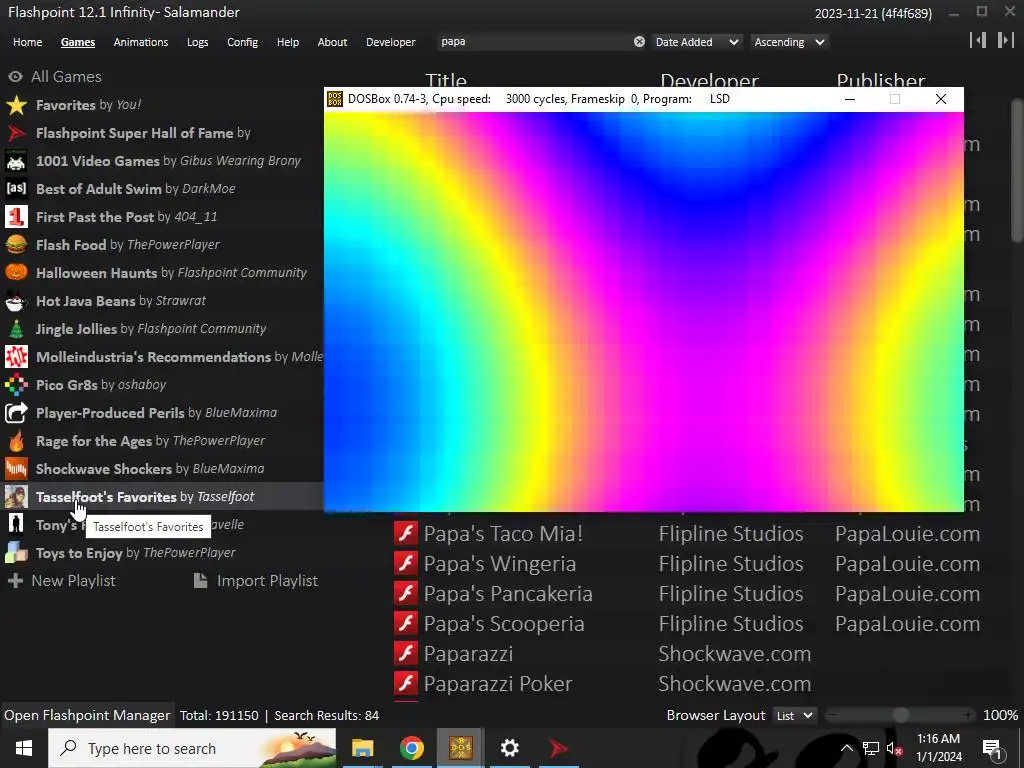This screenshot has width=1024, height=768.
Task: Click Toys to Enjoy blocks icon
Action: click(x=16, y=553)
